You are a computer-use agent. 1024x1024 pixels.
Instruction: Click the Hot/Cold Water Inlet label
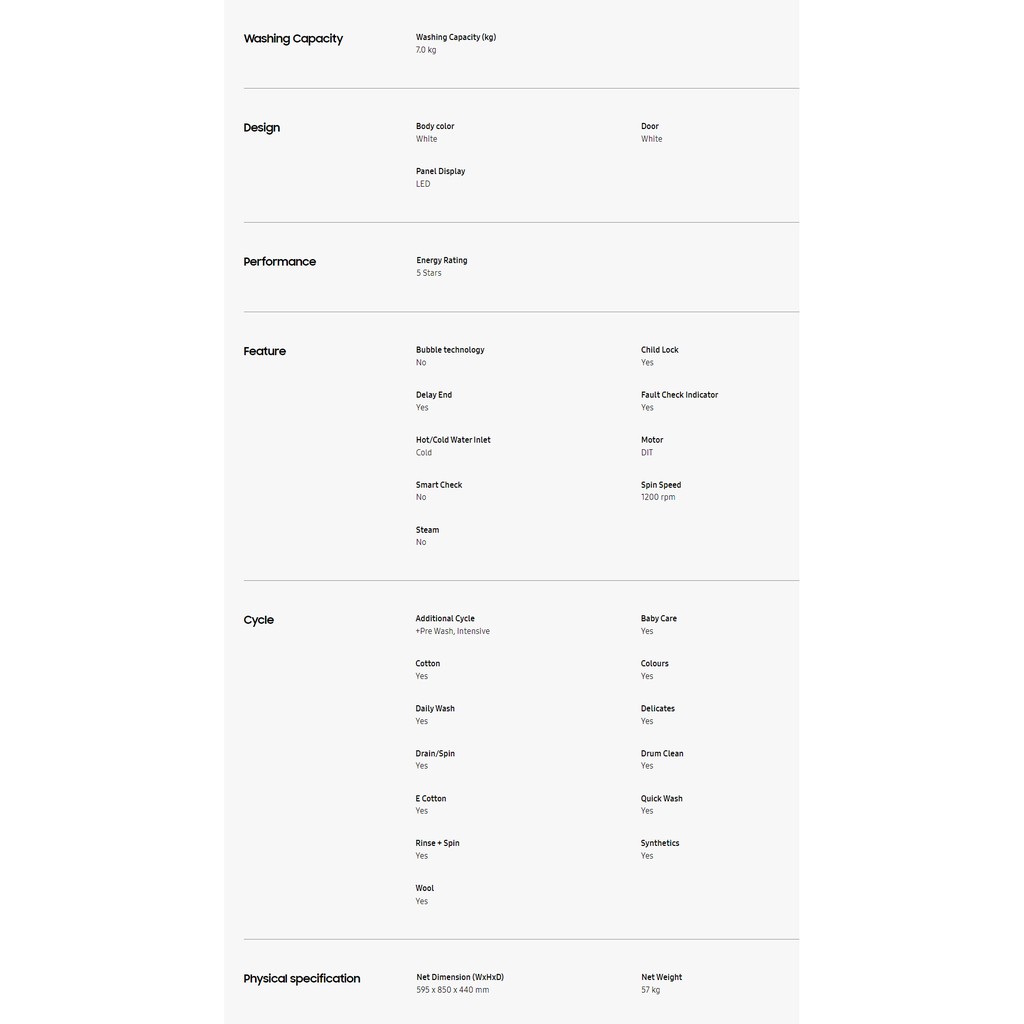coord(452,440)
